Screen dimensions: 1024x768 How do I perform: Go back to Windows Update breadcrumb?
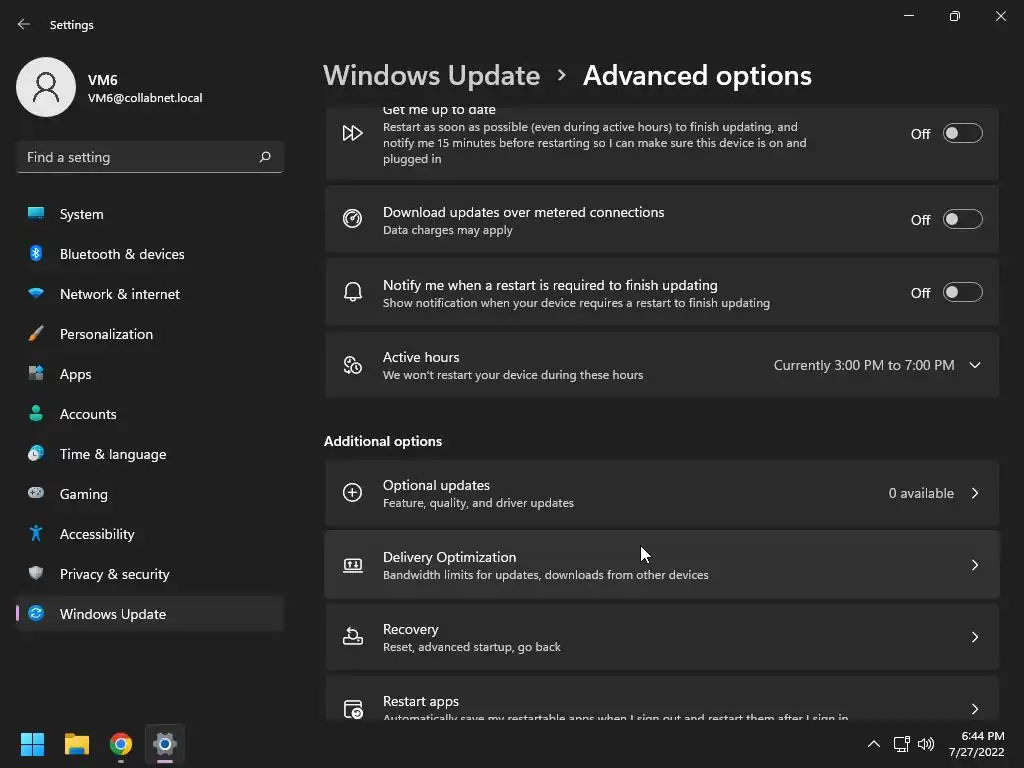tap(431, 76)
